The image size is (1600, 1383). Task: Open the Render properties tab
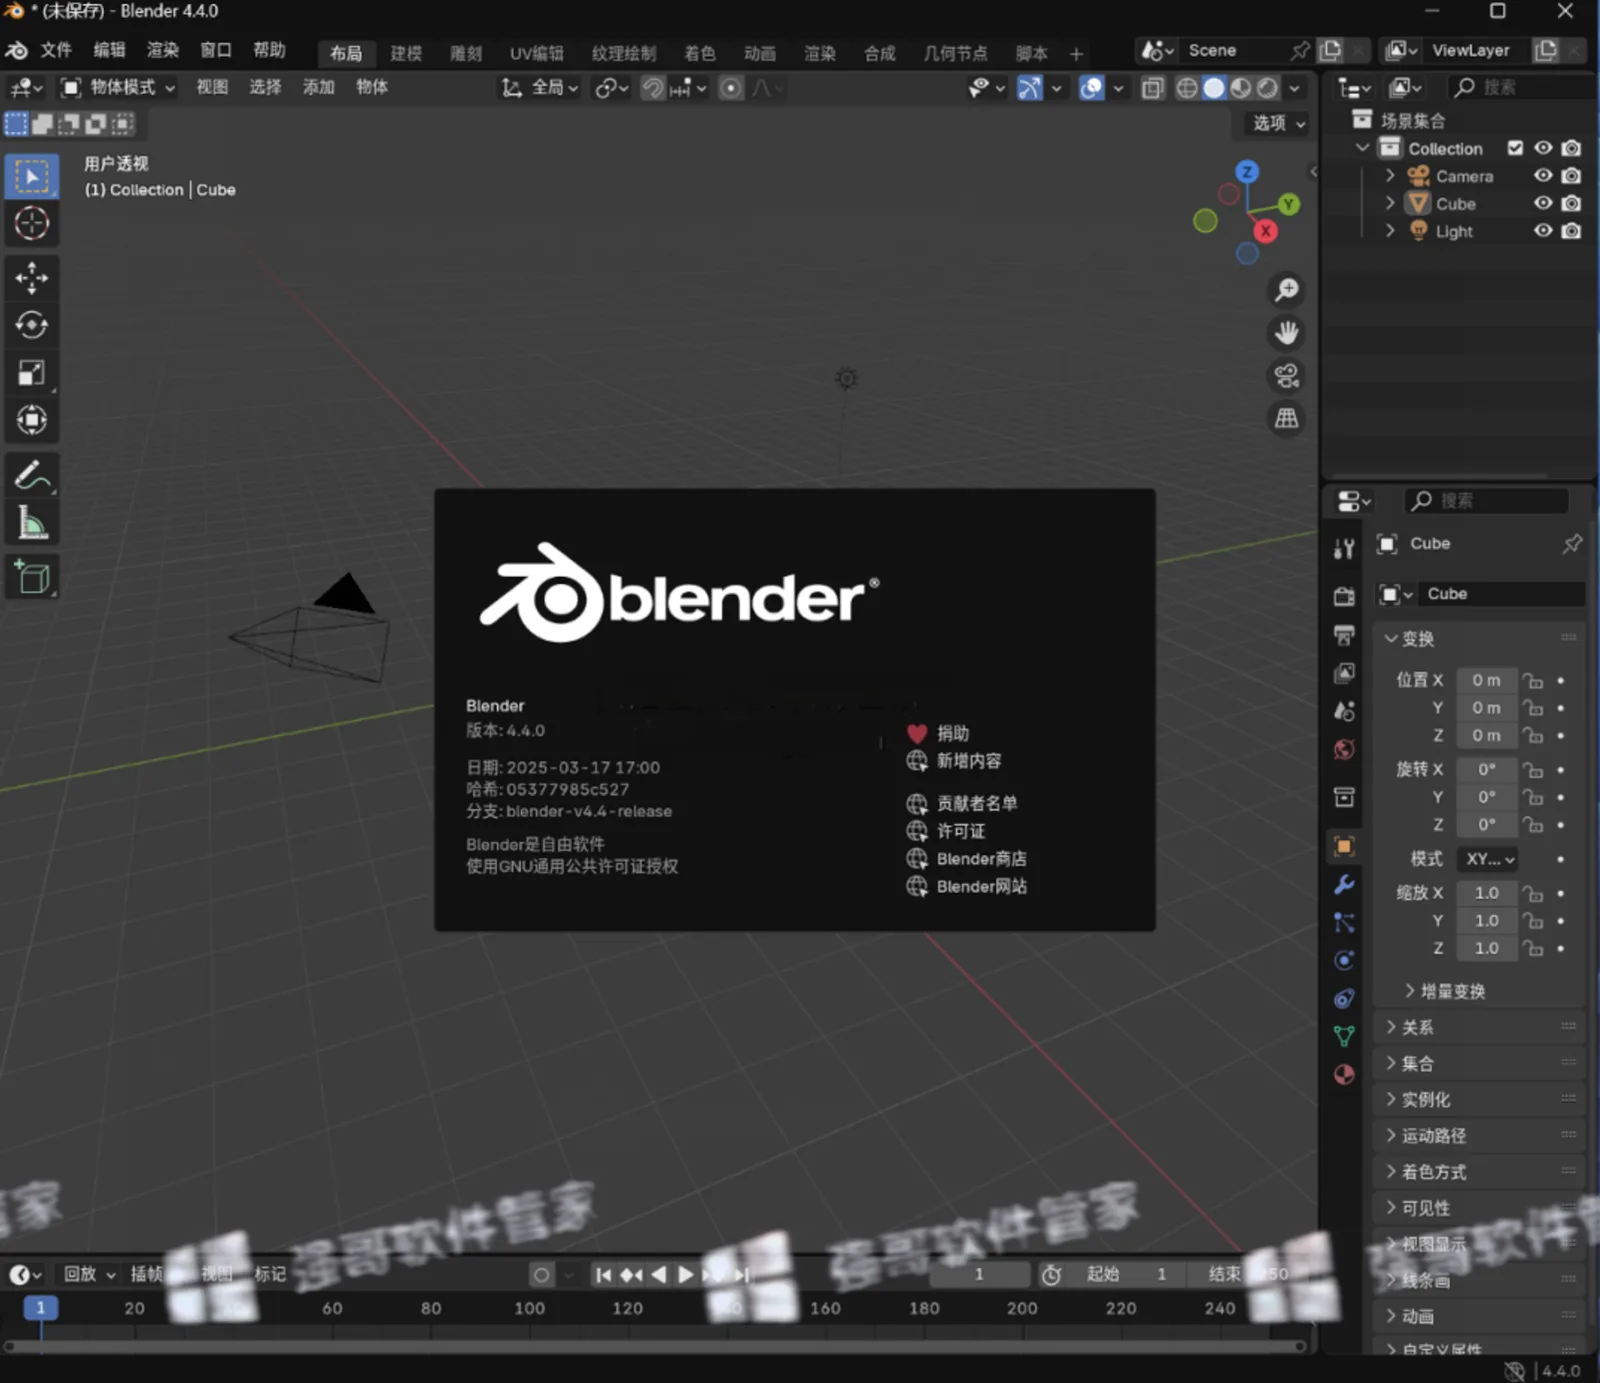click(x=1344, y=596)
